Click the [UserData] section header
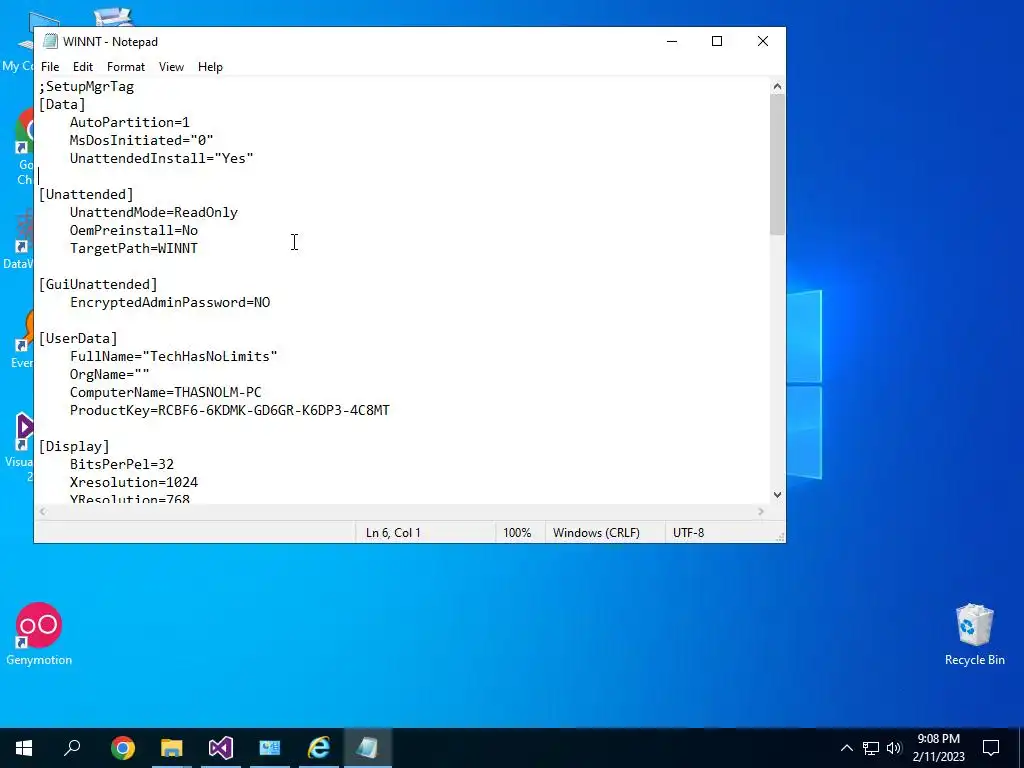Viewport: 1024px width, 768px height. coord(78,338)
